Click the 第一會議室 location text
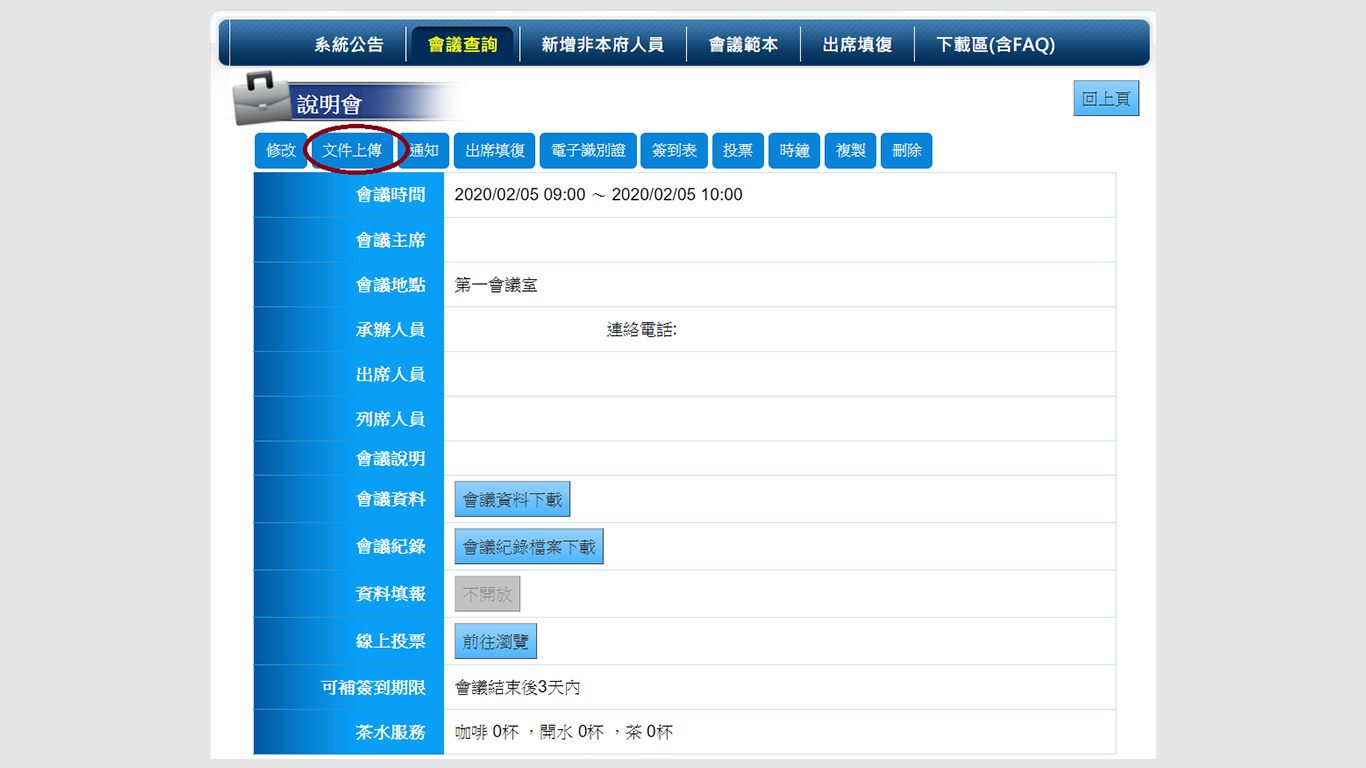The image size is (1366, 768). coord(496,285)
